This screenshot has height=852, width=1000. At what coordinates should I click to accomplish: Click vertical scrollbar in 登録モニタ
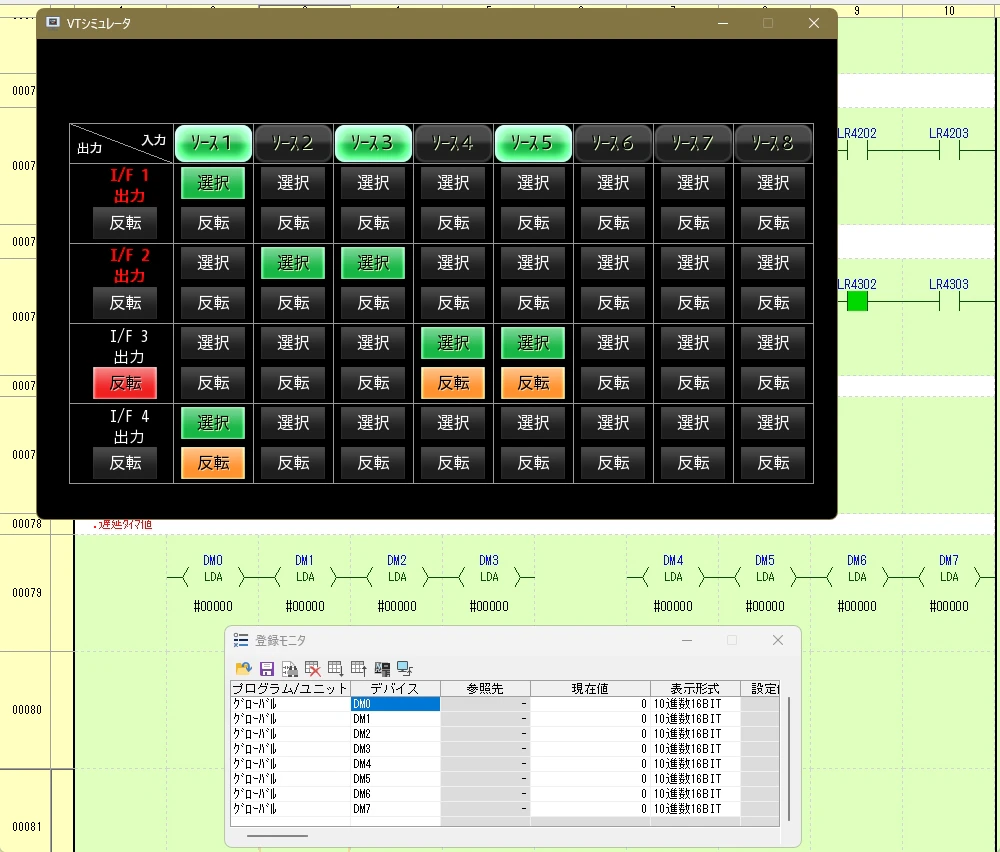[789, 759]
